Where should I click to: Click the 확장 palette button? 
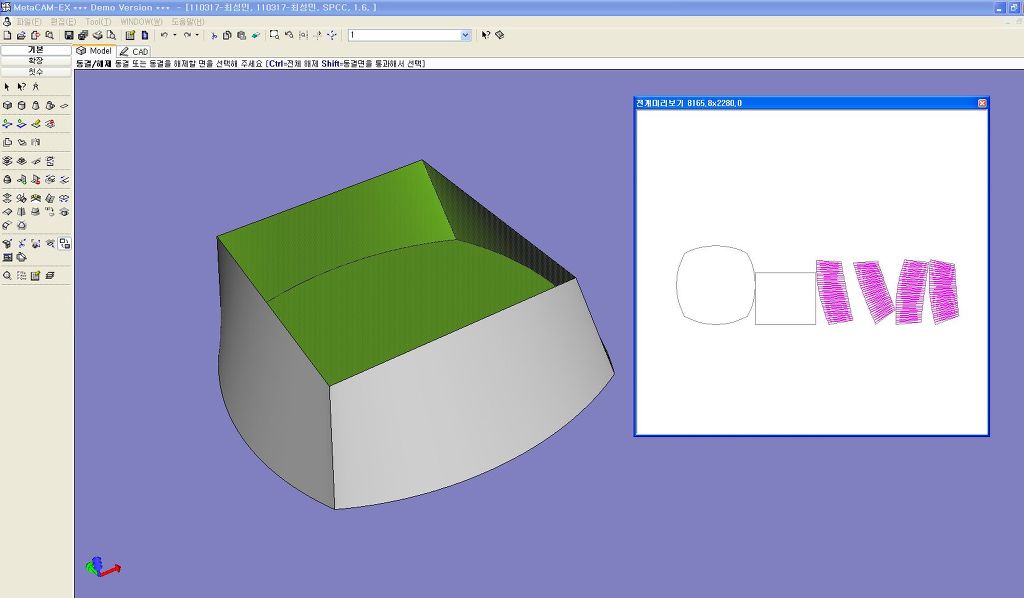coord(36,60)
